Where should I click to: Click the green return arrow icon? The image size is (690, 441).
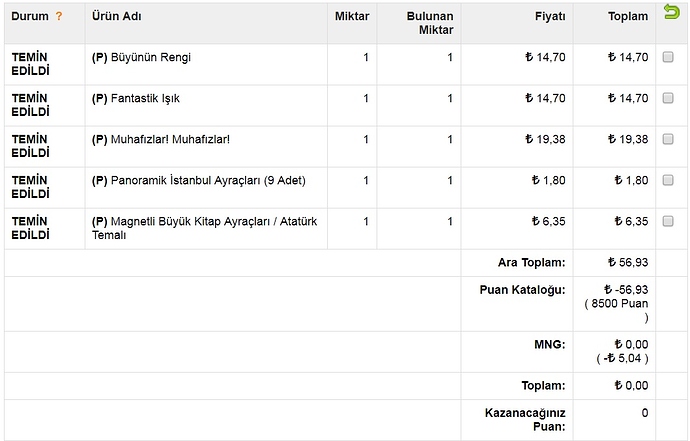click(670, 11)
